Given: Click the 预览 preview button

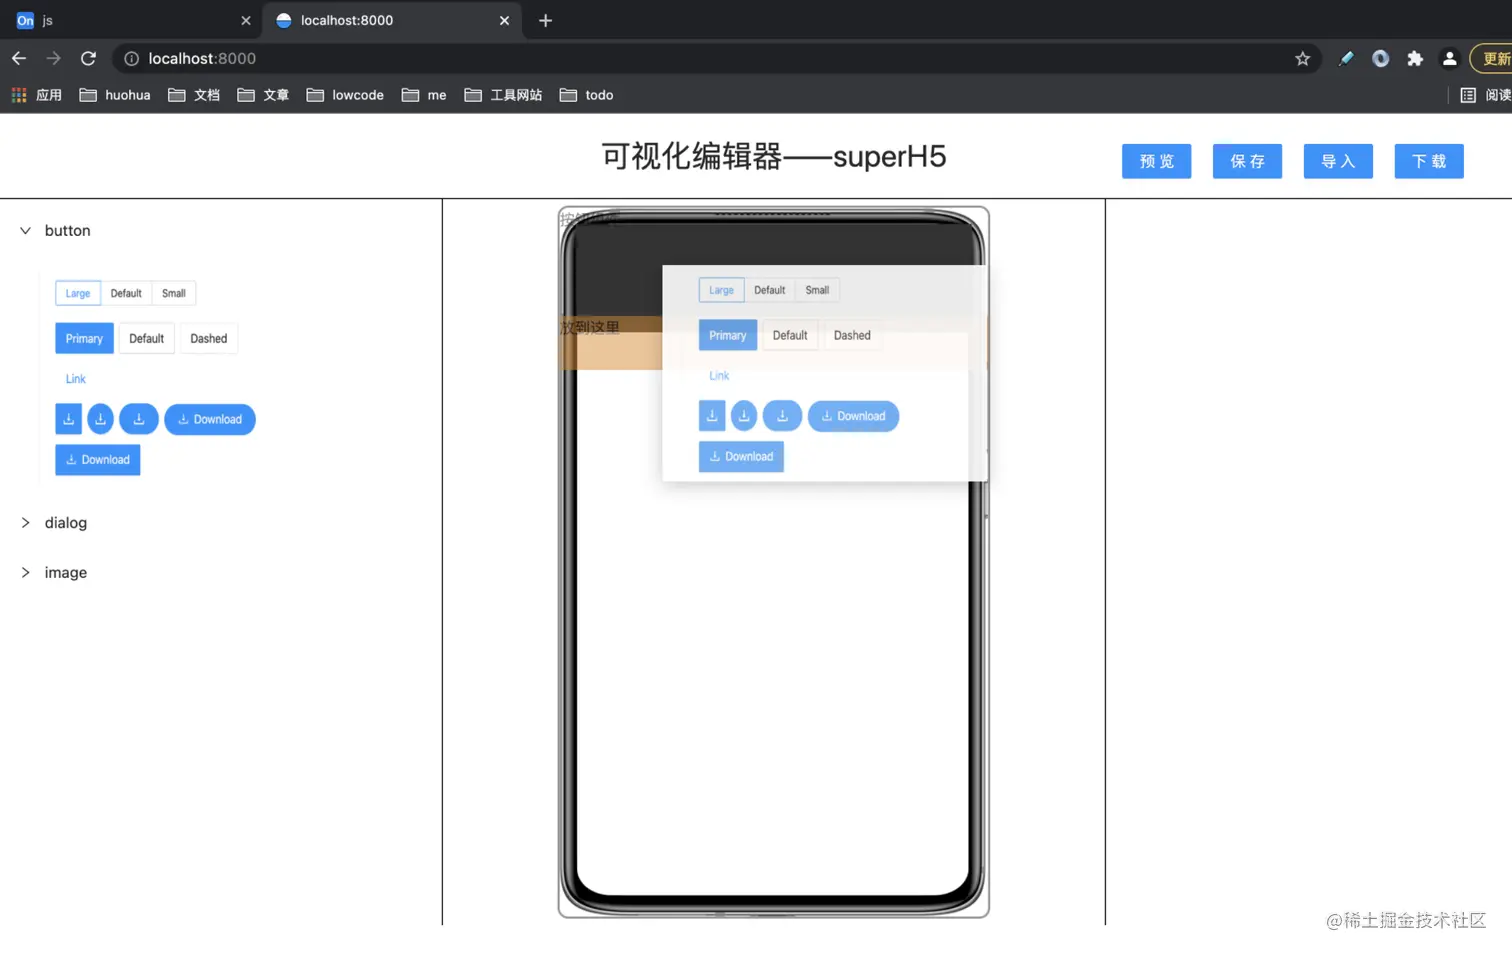Looking at the screenshot, I should point(1157,161).
